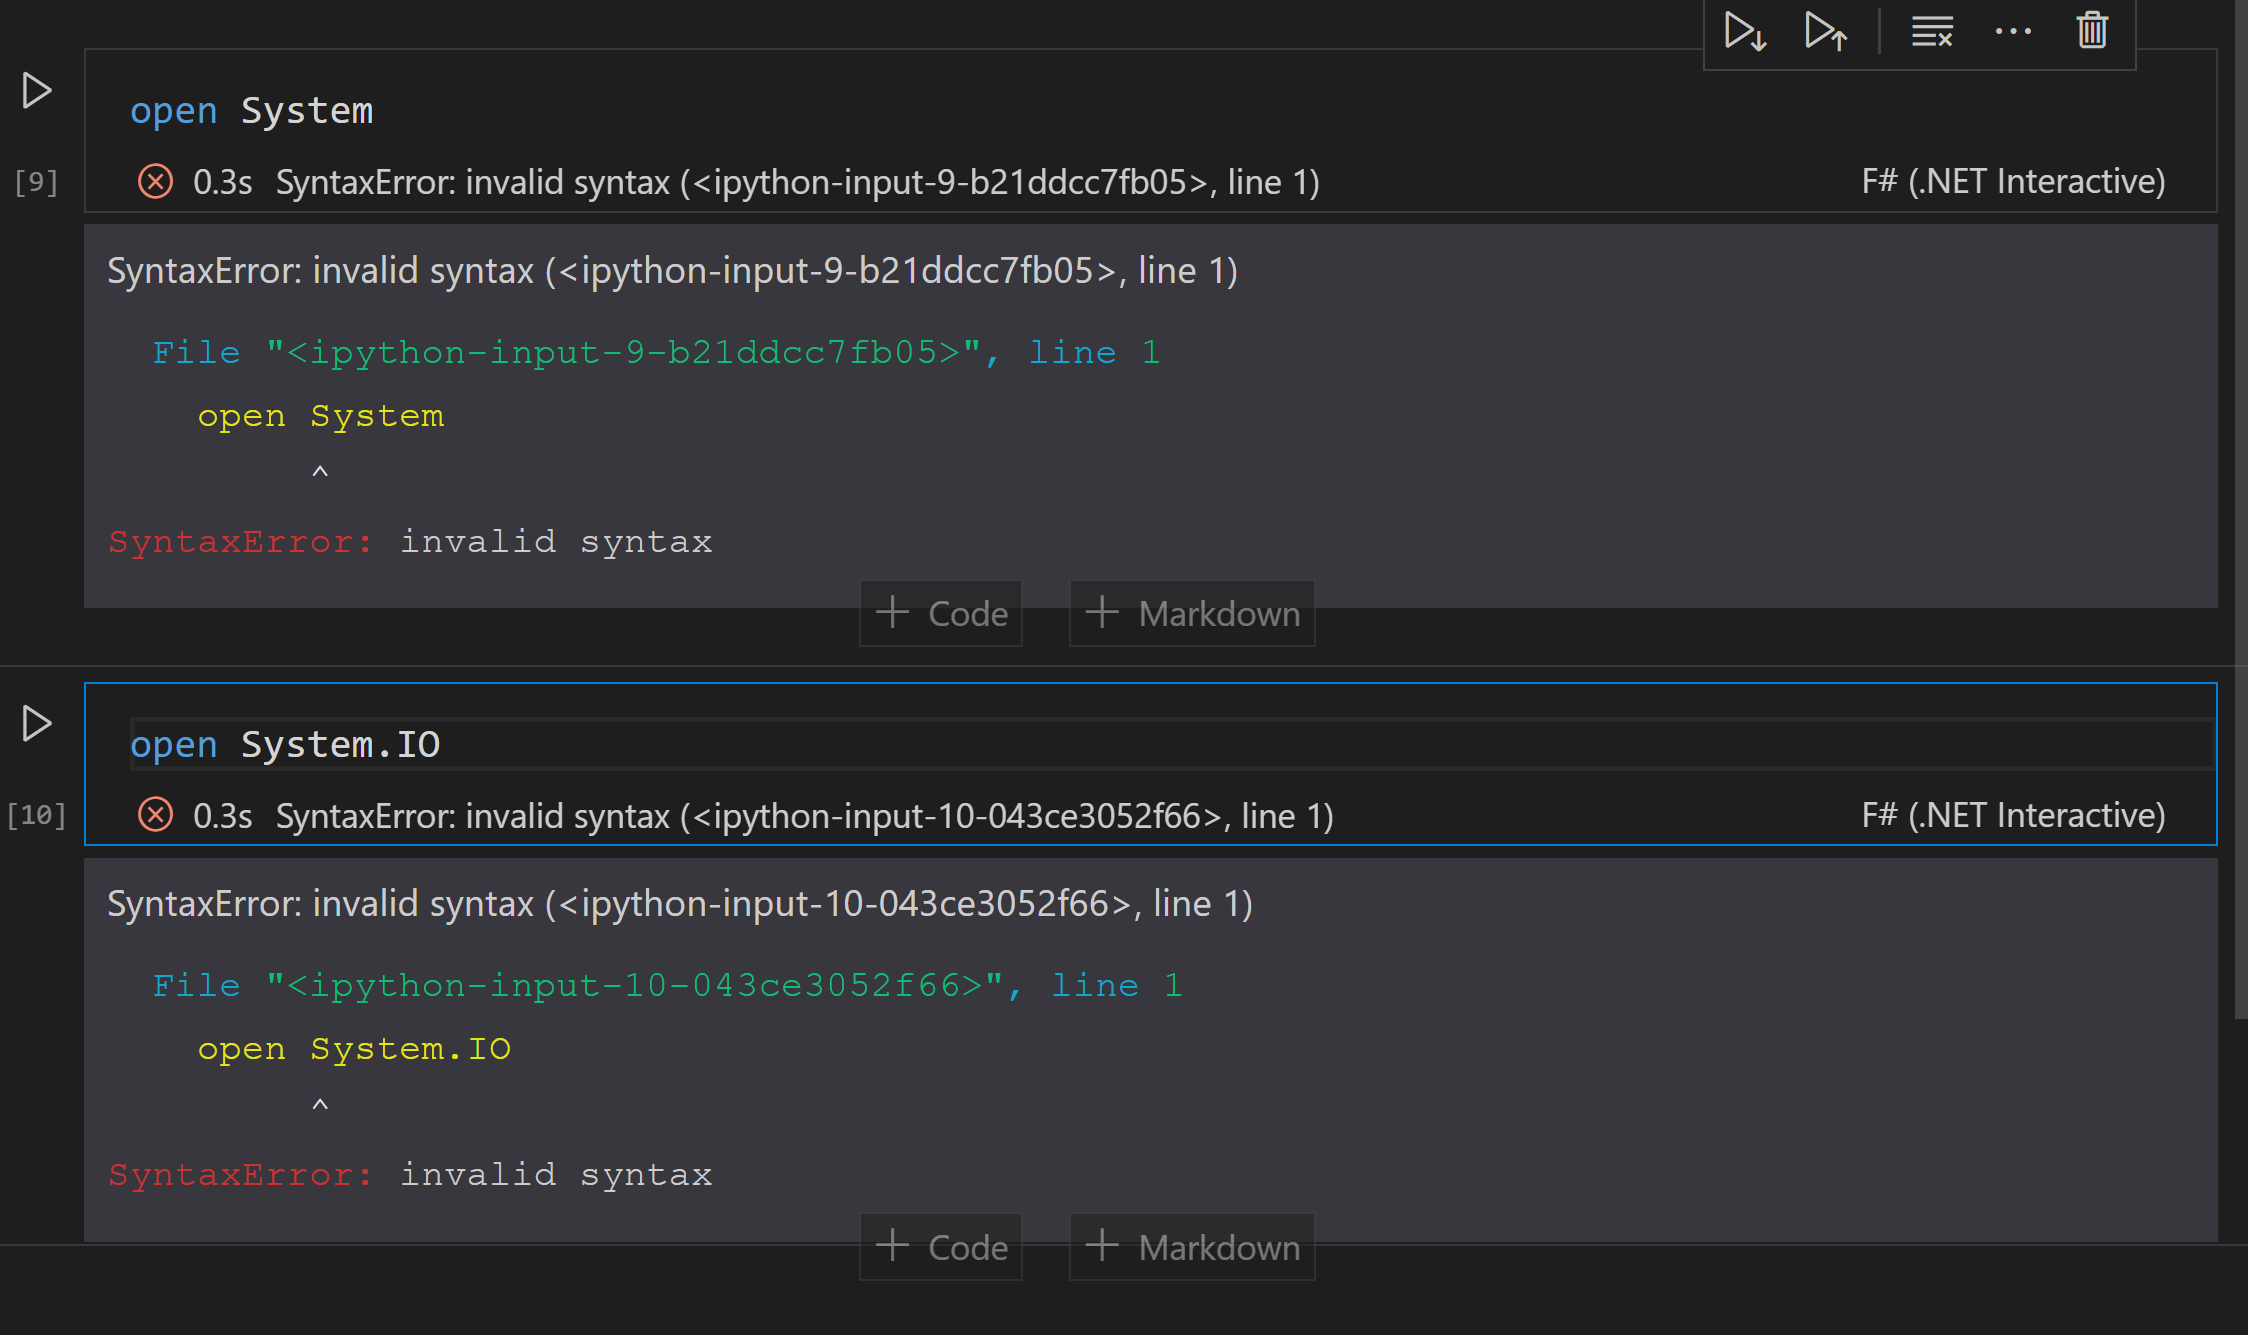Run the 'open System' cell
The width and height of the screenshot is (2248, 1335).
pyautogui.click(x=37, y=91)
